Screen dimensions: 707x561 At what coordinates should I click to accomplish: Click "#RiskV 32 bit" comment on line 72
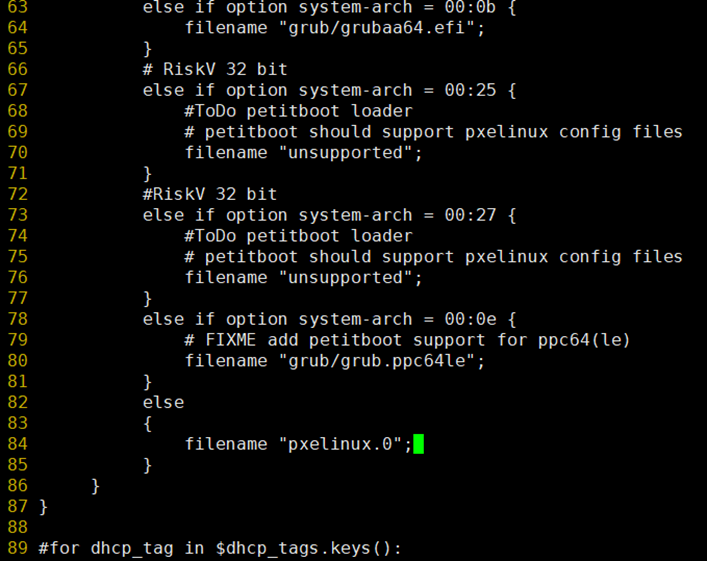pyautogui.click(x=210, y=194)
